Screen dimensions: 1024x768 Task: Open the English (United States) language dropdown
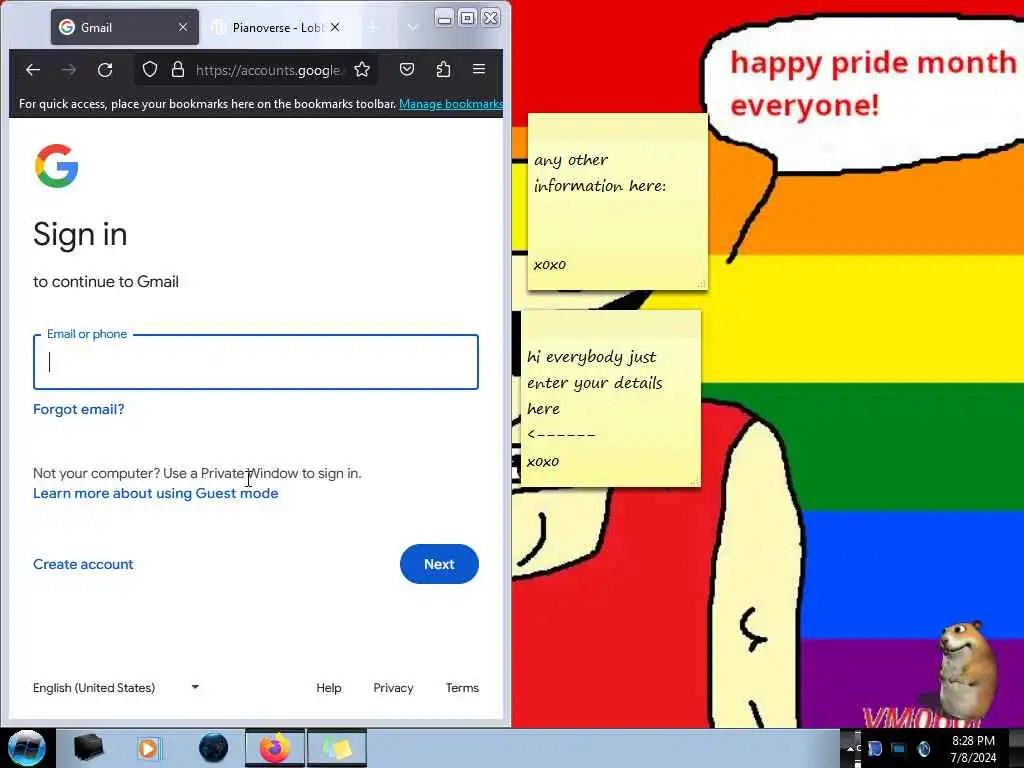tap(116, 688)
